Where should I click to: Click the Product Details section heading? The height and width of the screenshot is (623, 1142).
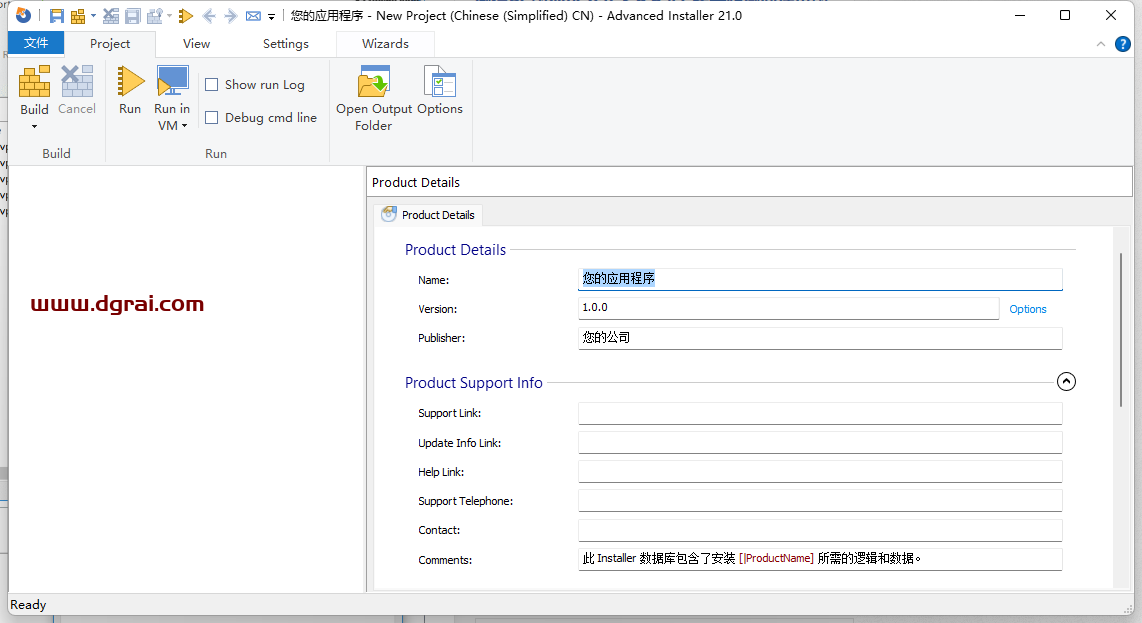(455, 250)
